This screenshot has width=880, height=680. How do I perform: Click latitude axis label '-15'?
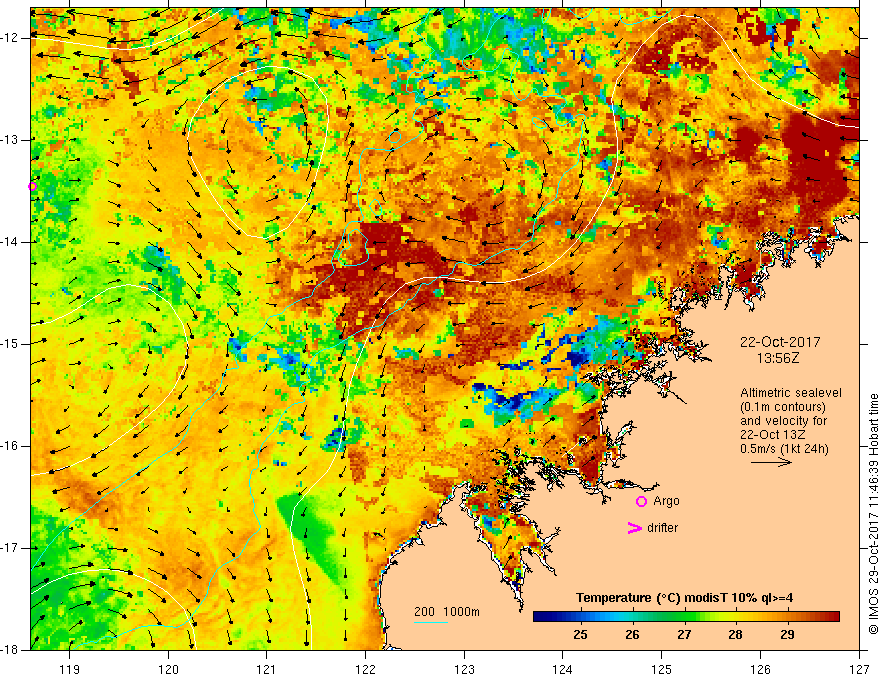[10, 344]
